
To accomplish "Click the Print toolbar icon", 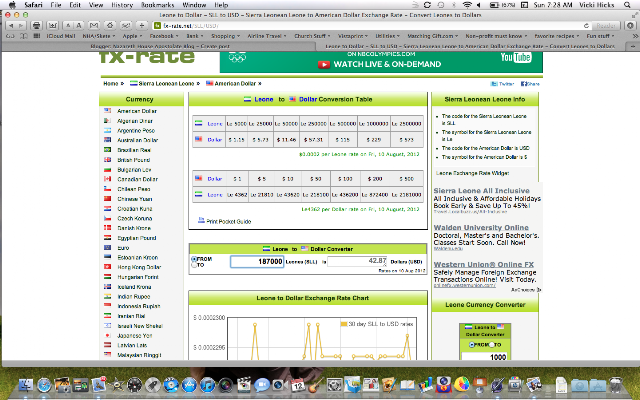I will pos(36,25).
